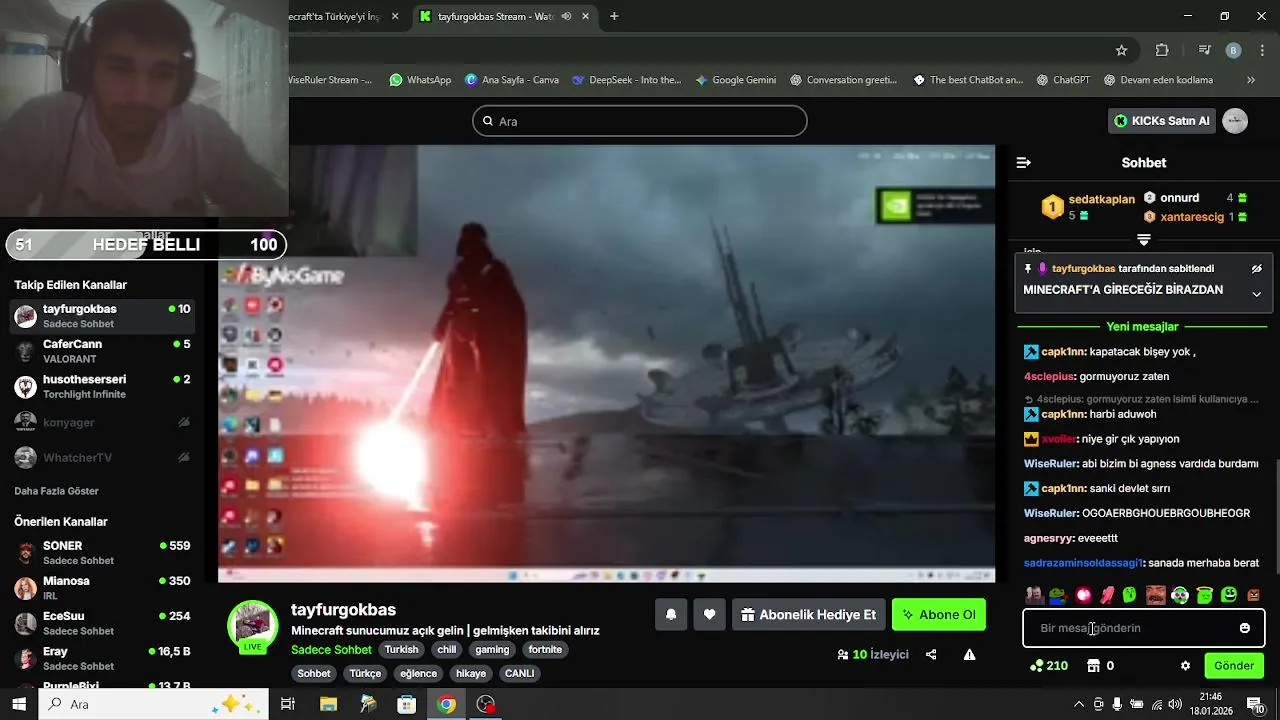Image resolution: width=1280 pixels, height=720 pixels.
Task: Open recommended channel Eray
Action: (x=102, y=658)
